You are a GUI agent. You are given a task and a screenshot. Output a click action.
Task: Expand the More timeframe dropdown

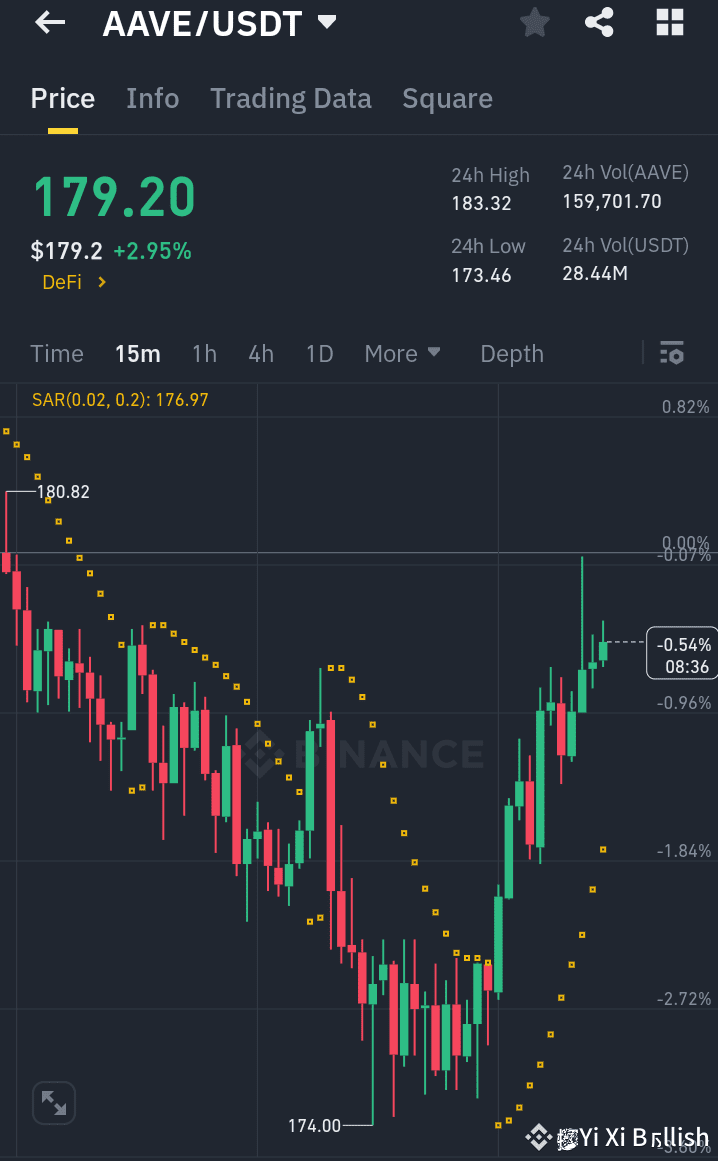[x=402, y=353]
